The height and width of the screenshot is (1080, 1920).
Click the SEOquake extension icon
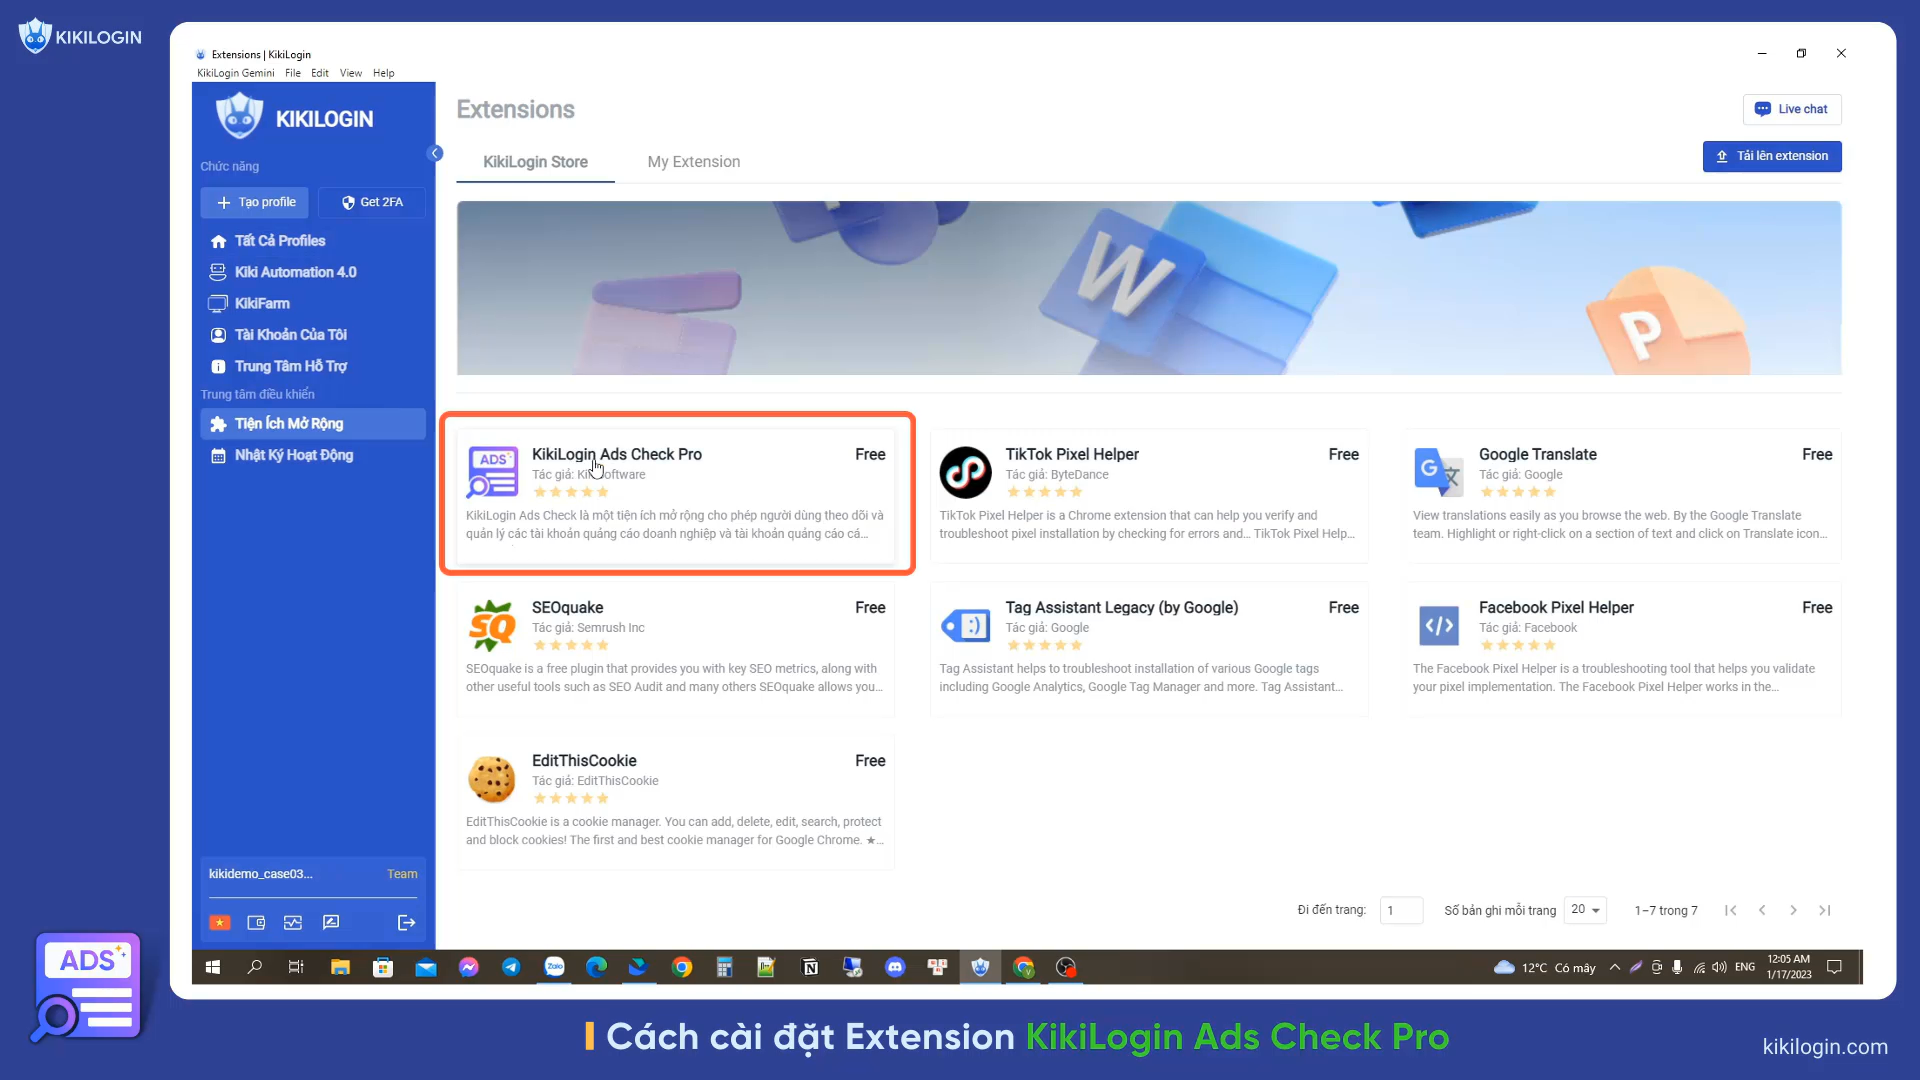[492, 626]
